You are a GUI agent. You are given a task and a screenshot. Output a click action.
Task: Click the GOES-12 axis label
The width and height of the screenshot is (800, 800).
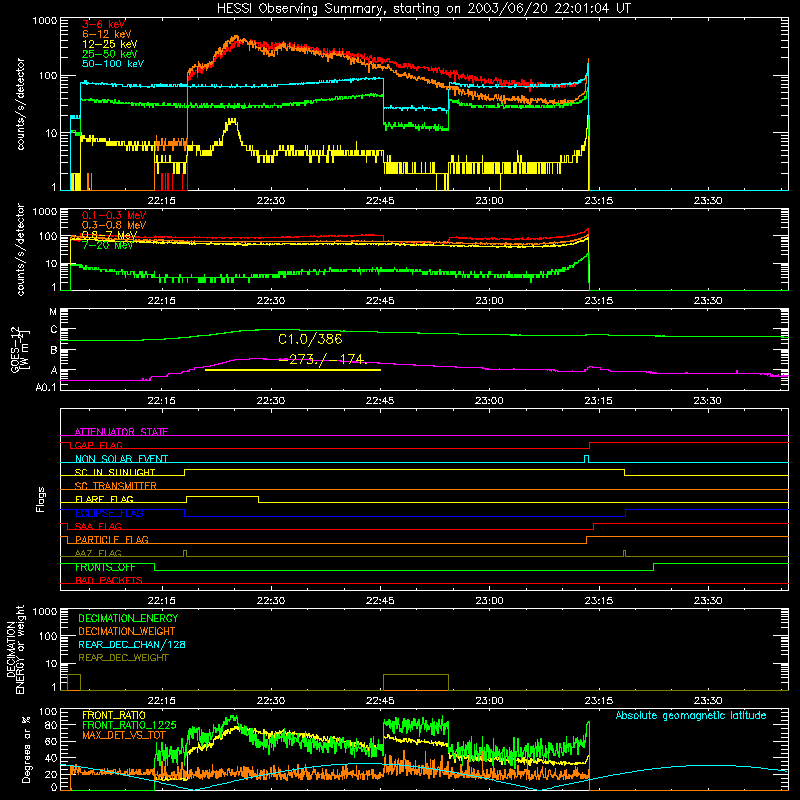point(20,349)
